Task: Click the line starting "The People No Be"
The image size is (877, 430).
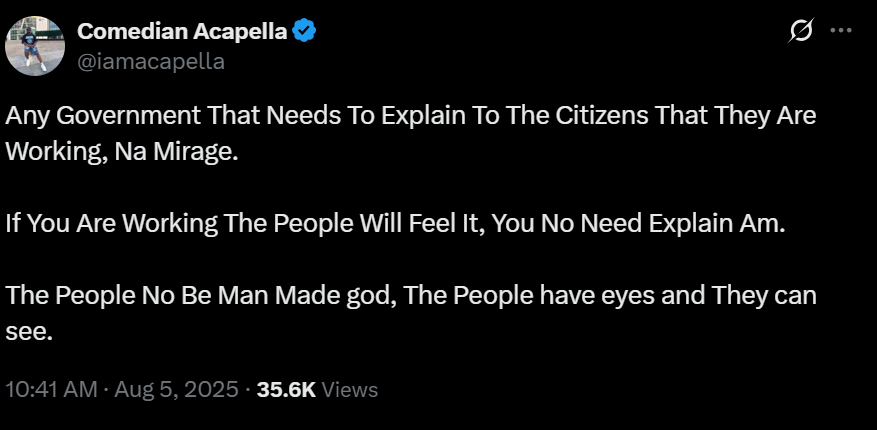Action: tap(200, 296)
